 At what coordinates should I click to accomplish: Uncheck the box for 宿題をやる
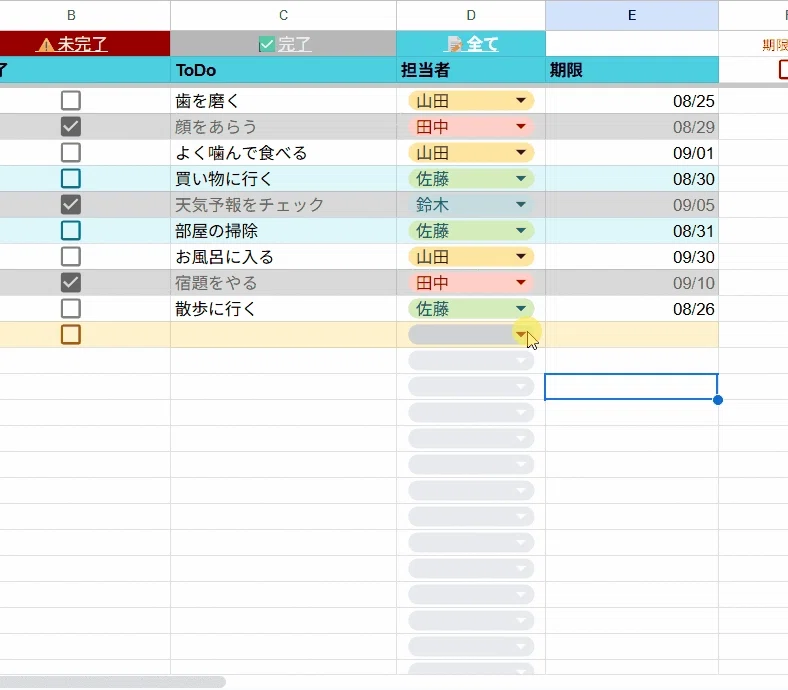click(x=70, y=282)
